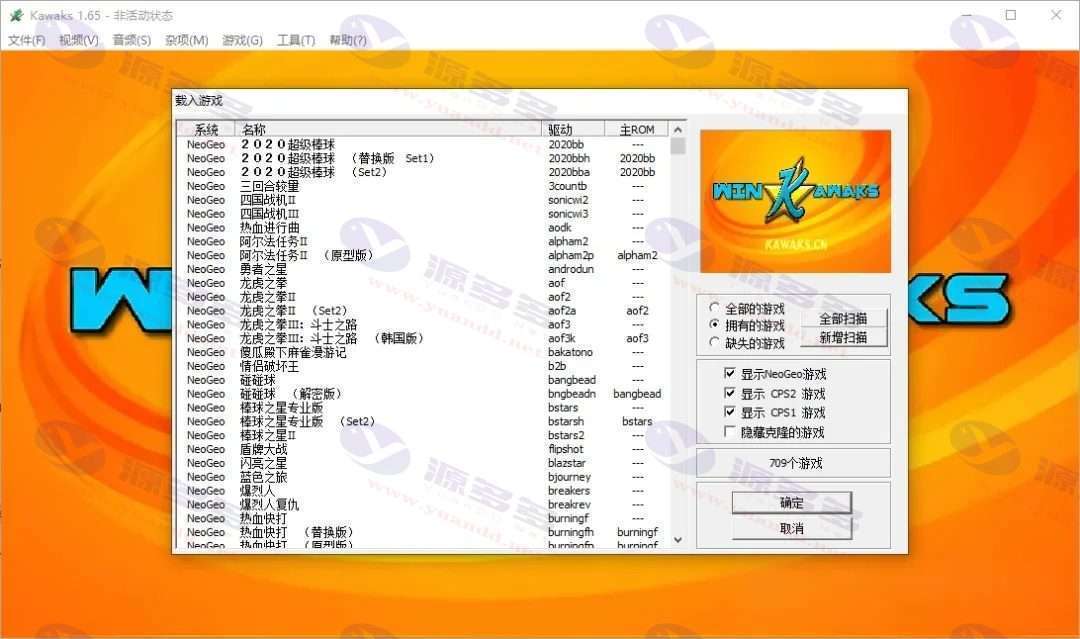Select 三回合较量 game row
Viewport: 1080px width, 639px height.
click(x=422, y=186)
